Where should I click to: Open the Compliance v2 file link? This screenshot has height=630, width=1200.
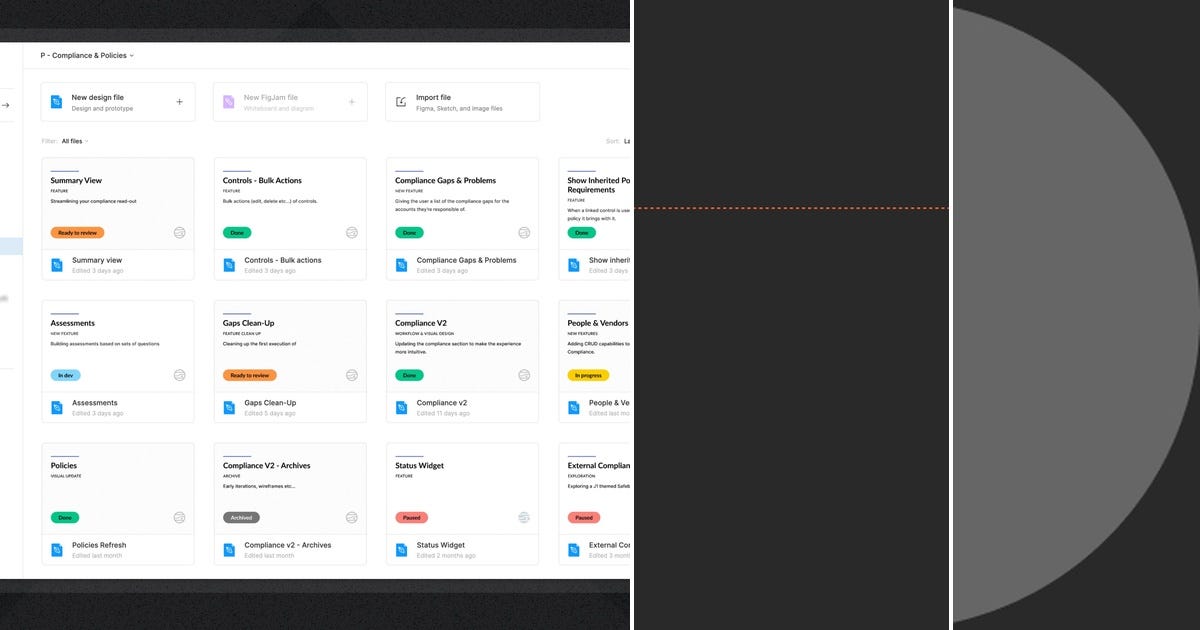click(441, 402)
